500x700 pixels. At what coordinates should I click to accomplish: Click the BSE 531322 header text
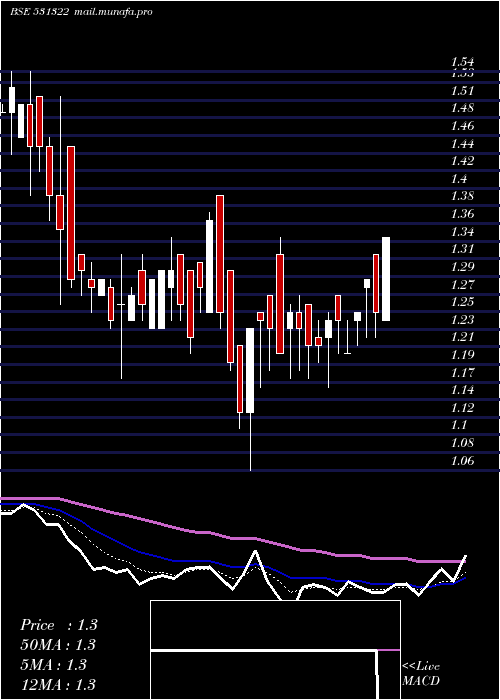(x=39, y=12)
